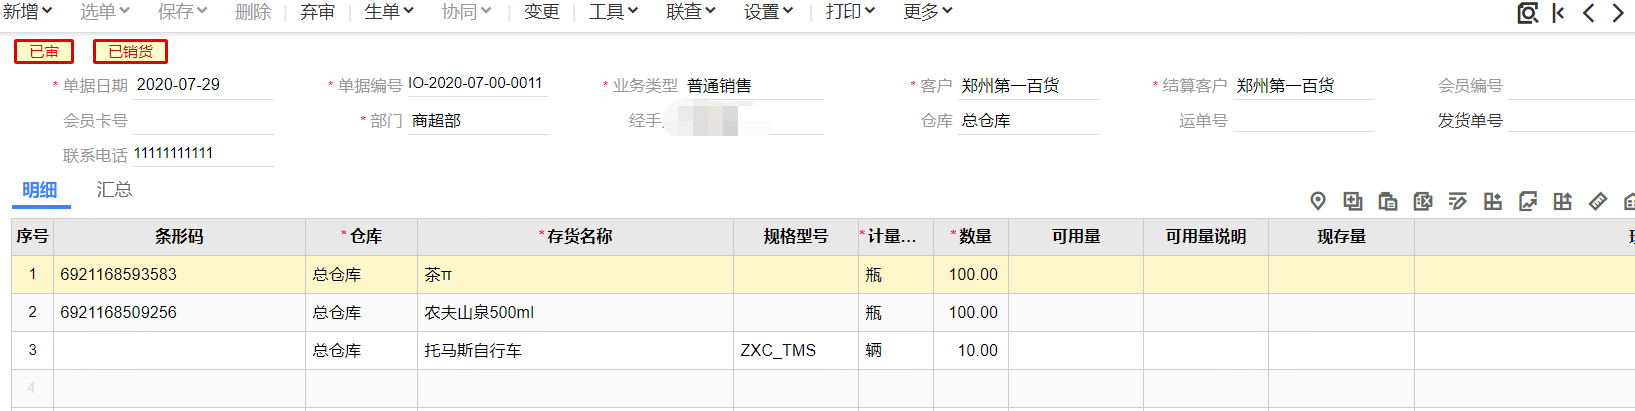Switch to the 汇总 tab

(114, 189)
